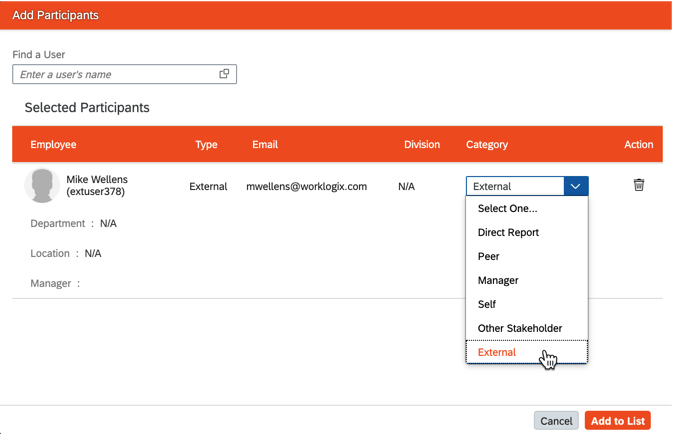Click Mike Wellens' avatar picture
This screenshot has width=673, height=434.
point(42,186)
